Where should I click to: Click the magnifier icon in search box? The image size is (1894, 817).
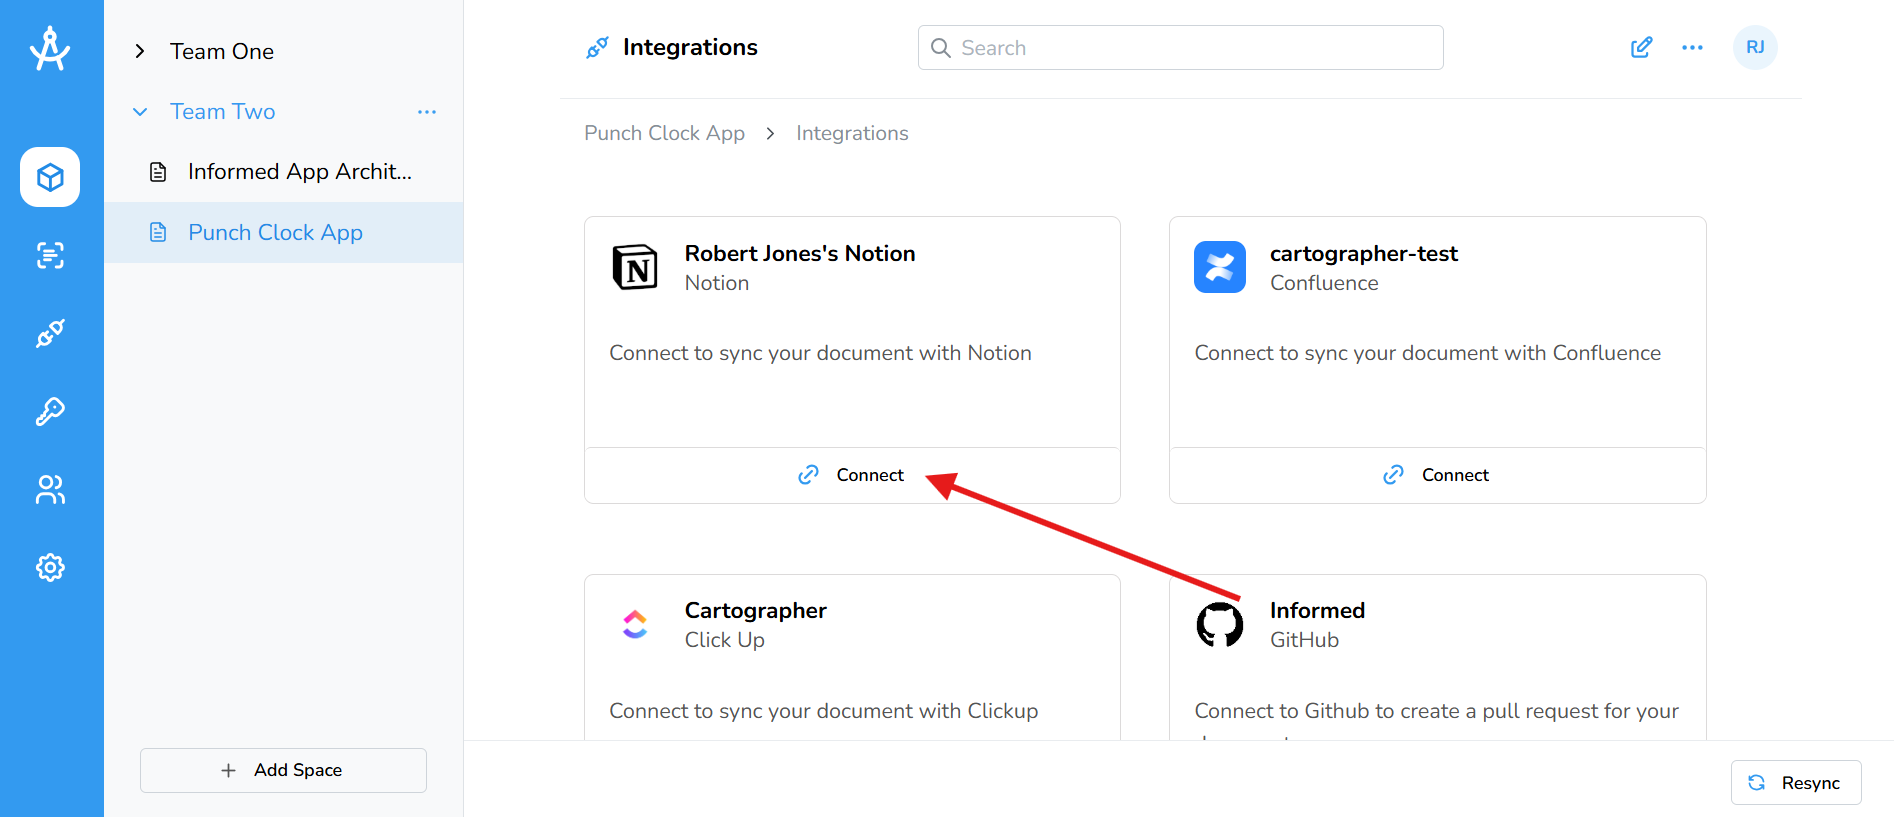[x=940, y=48]
